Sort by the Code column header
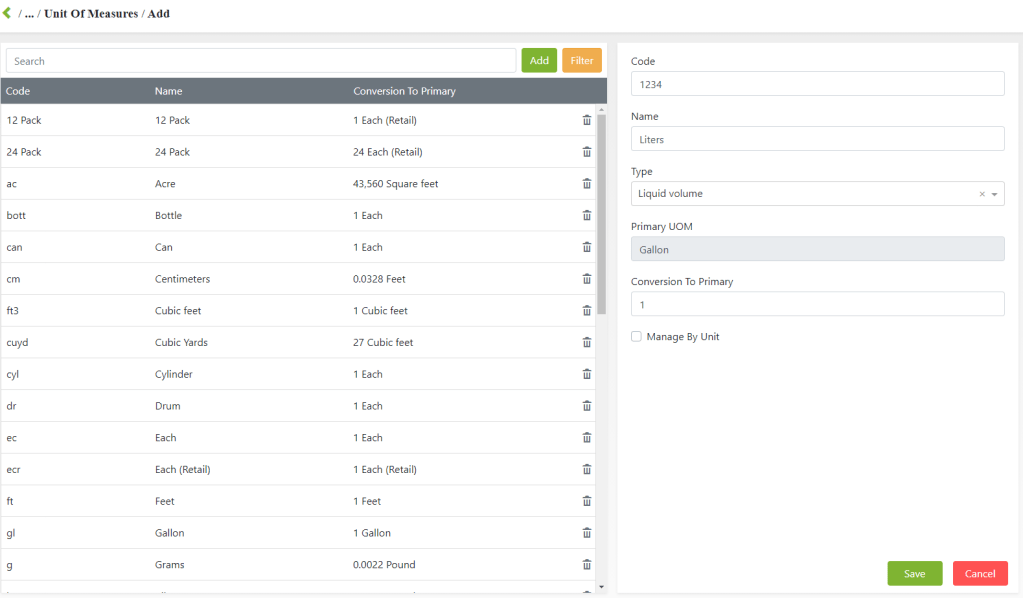Image resolution: width=1023 pixels, height=598 pixels. coord(19,91)
